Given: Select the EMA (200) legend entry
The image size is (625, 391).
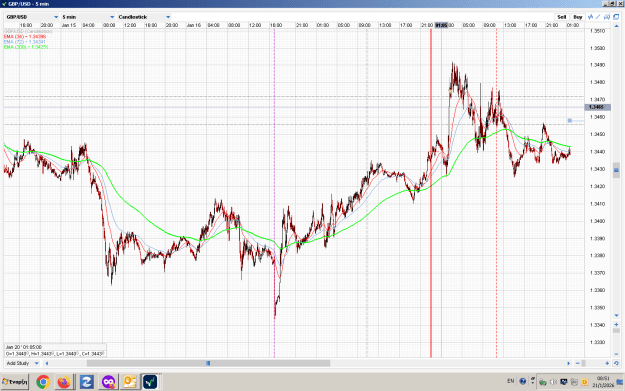Looking at the screenshot, I should click(26, 47).
